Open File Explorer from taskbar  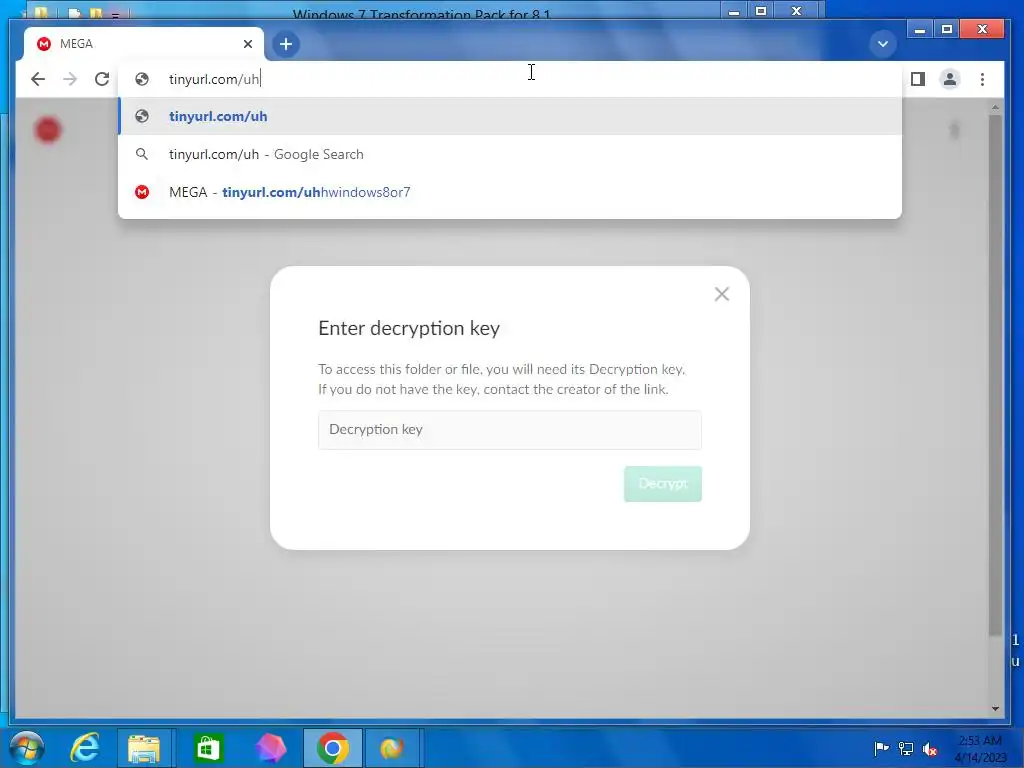[x=144, y=748]
